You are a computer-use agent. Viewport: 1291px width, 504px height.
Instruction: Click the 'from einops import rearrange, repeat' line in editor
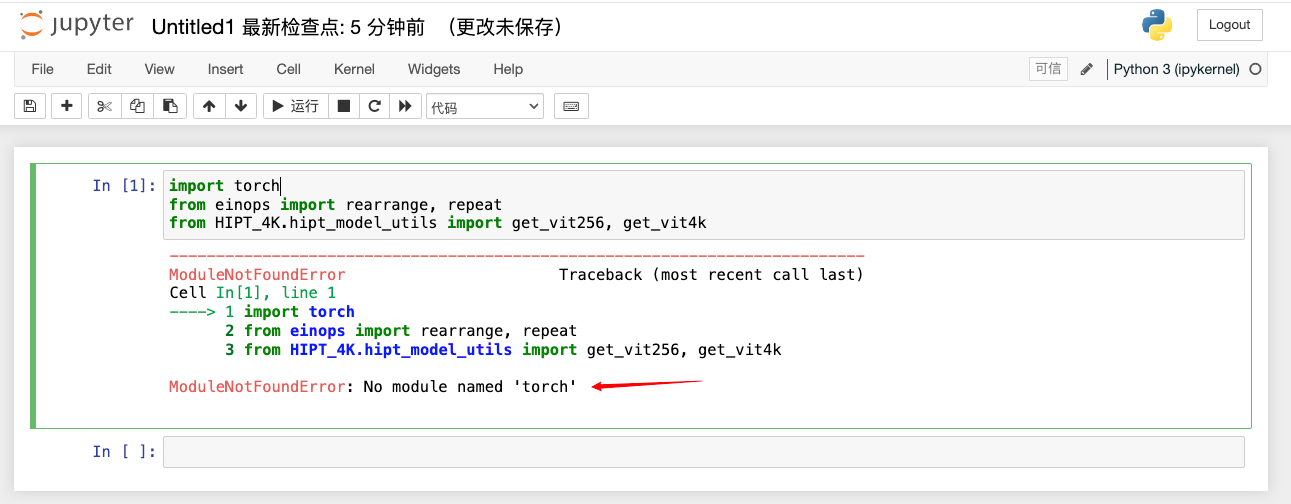(335, 204)
